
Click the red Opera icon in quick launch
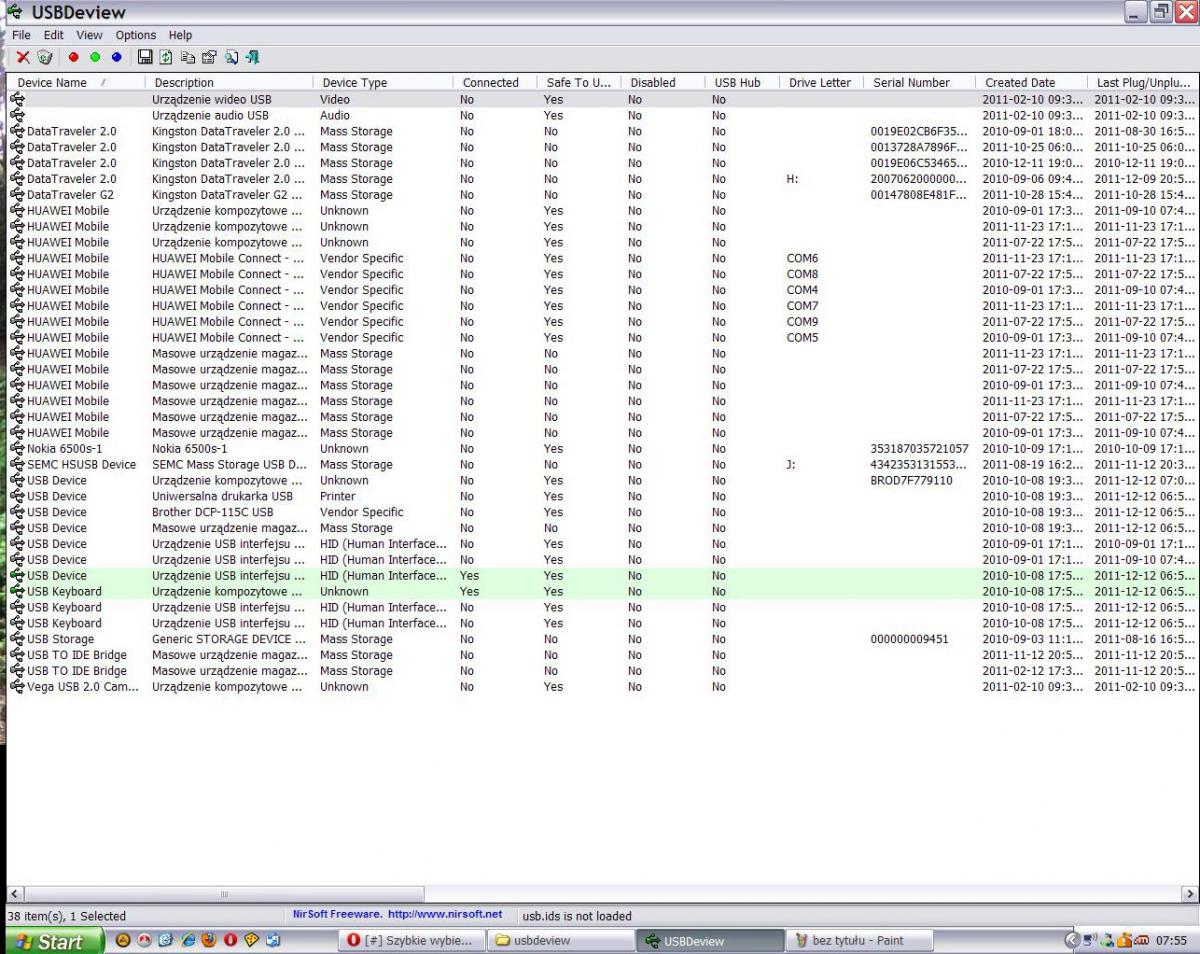[x=230, y=941]
